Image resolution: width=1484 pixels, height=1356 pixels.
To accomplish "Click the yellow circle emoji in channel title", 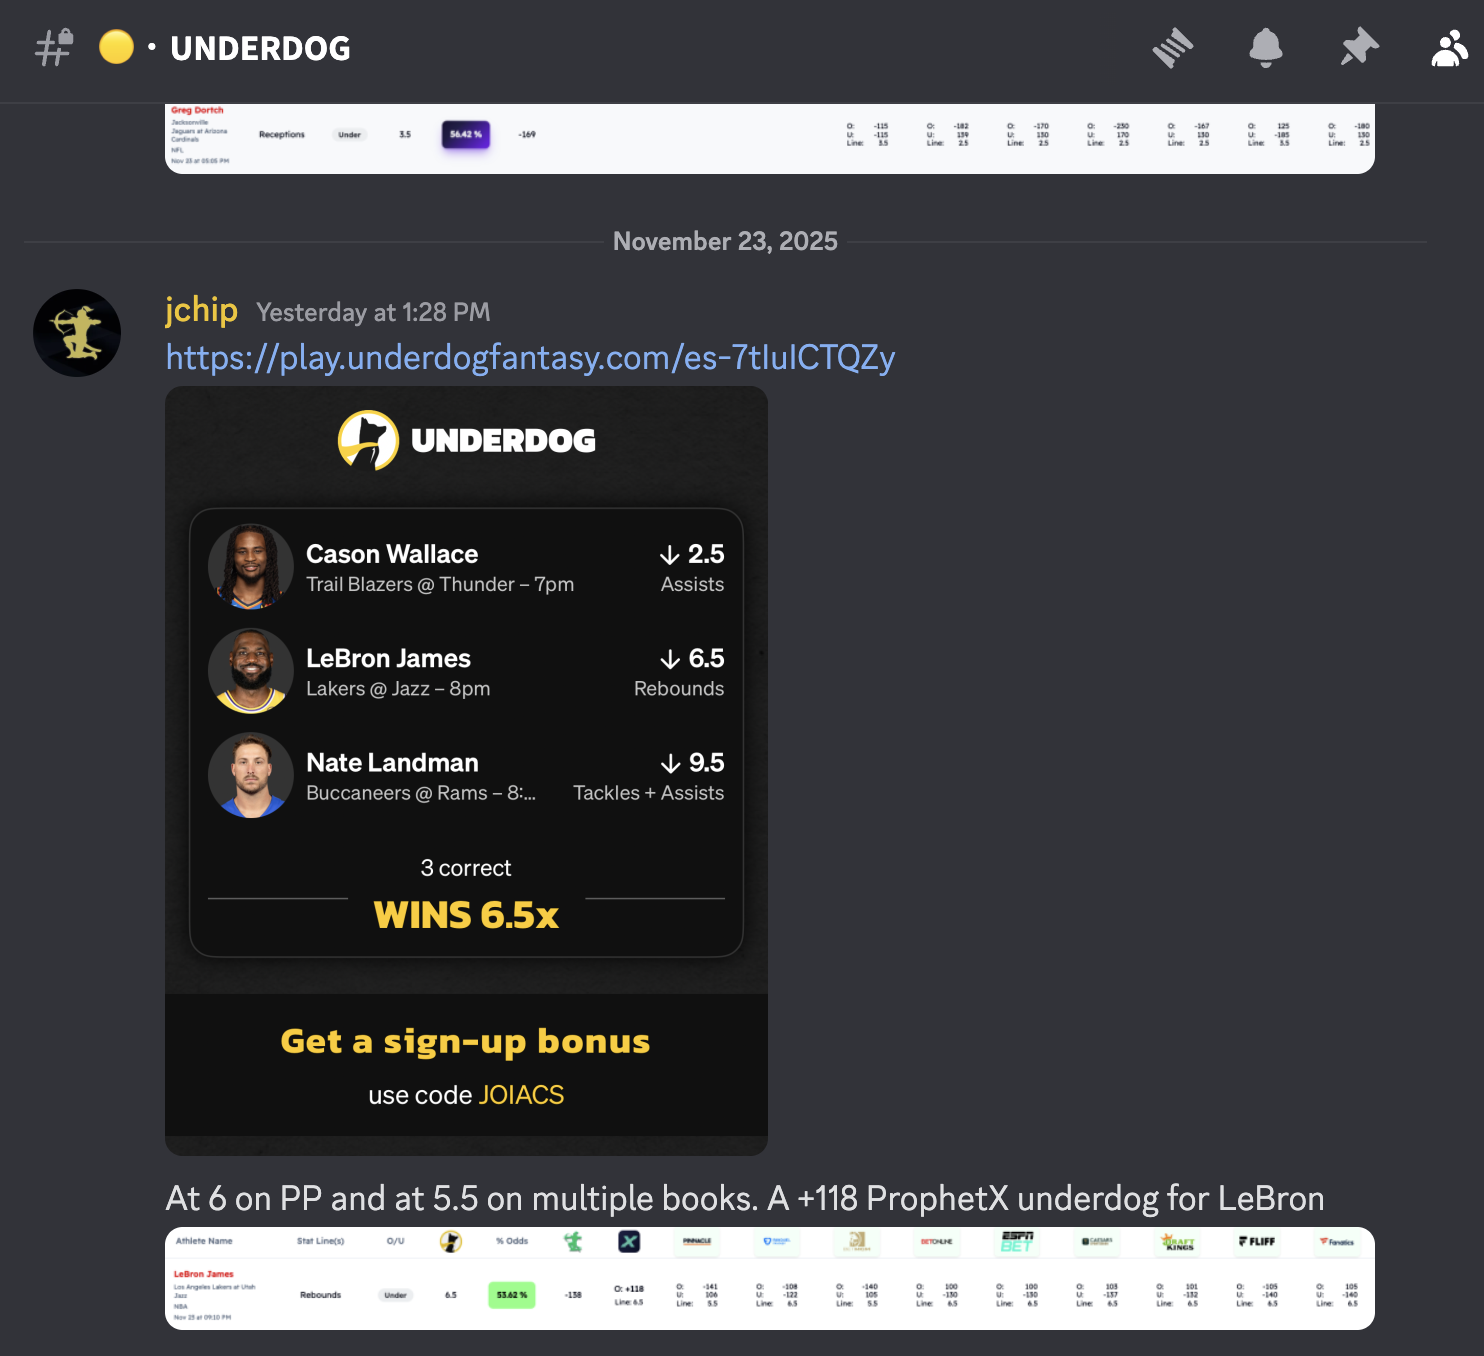I will (116, 47).
